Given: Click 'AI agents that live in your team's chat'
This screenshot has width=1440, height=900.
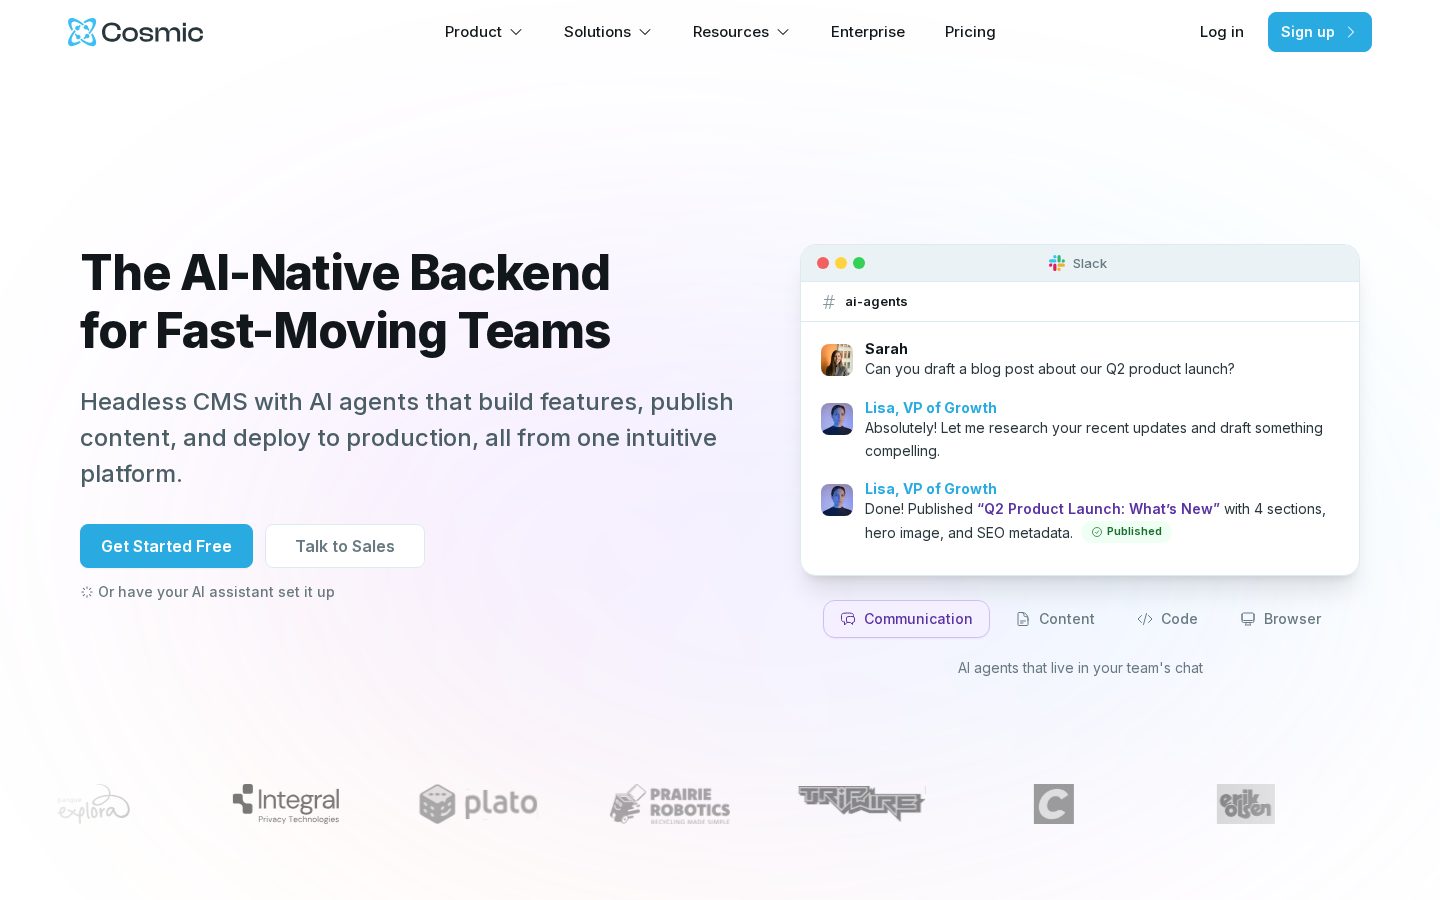Looking at the screenshot, I should click(x=1080, y=668).
